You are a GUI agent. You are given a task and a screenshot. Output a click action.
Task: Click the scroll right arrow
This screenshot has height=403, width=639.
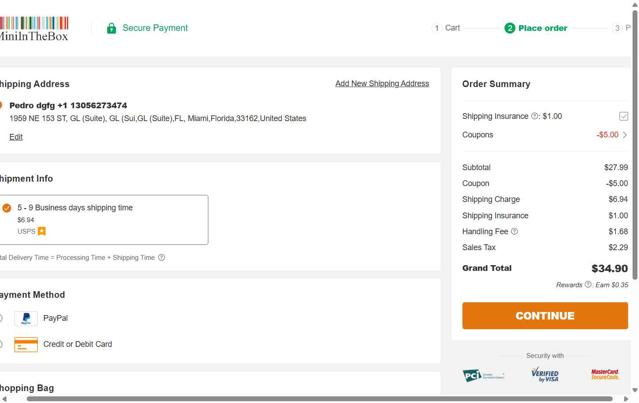(x=626, y=399)
